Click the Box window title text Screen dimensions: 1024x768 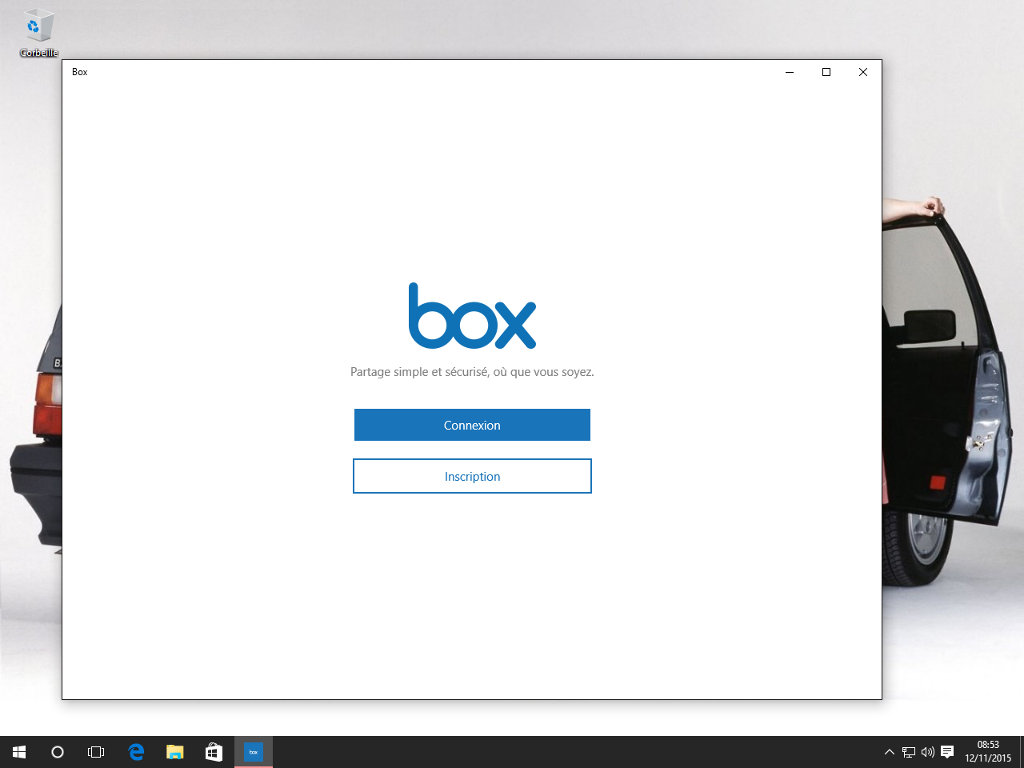coord(80,72)
